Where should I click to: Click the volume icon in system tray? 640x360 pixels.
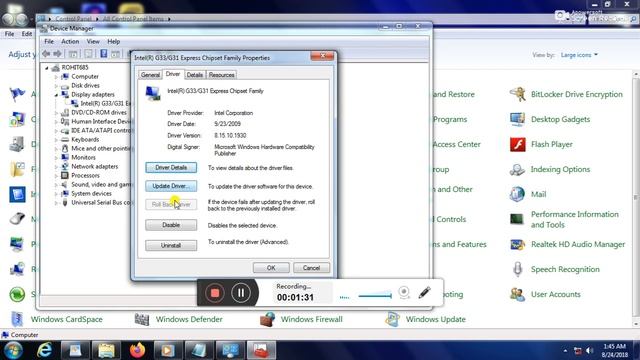click(x=589, y=351)
